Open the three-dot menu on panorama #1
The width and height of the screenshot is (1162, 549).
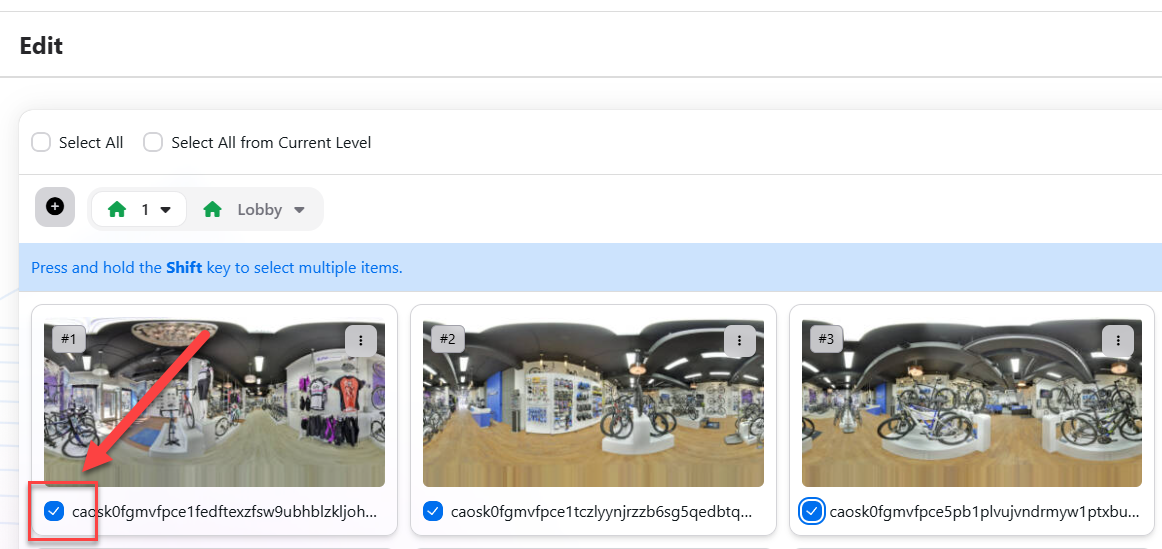coord(360,341)
